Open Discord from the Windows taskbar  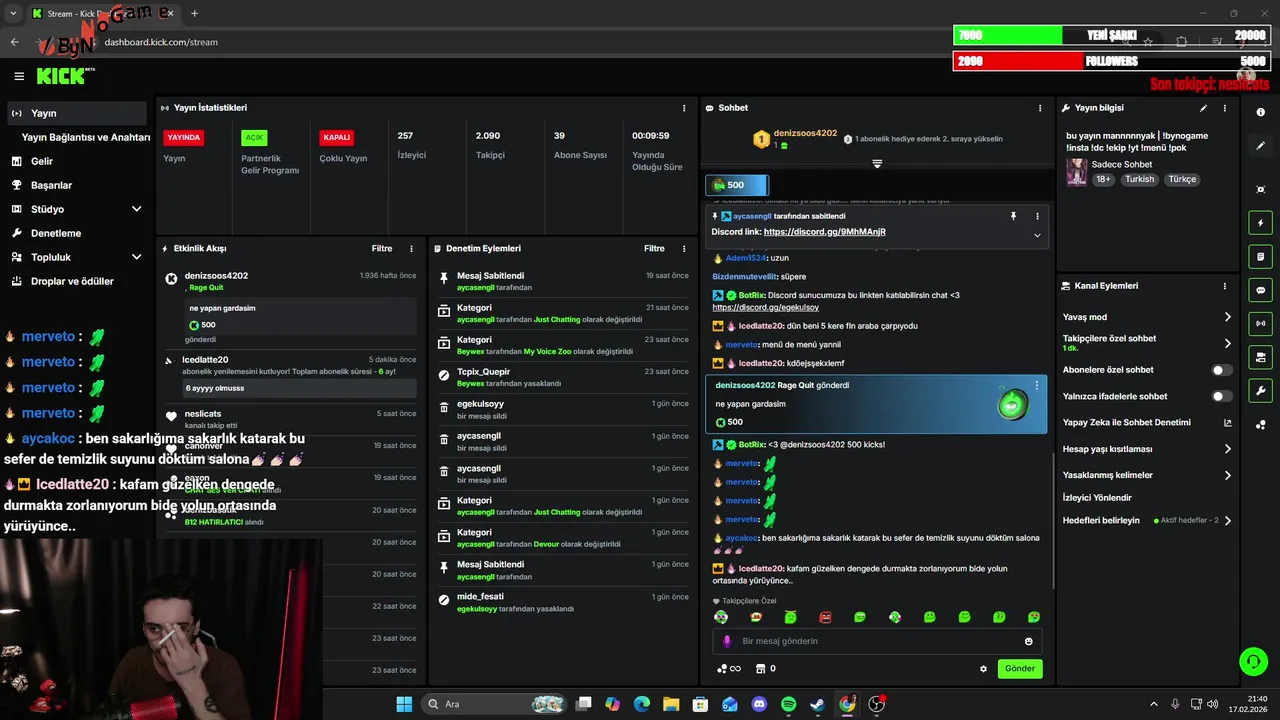tap(759, 704)
